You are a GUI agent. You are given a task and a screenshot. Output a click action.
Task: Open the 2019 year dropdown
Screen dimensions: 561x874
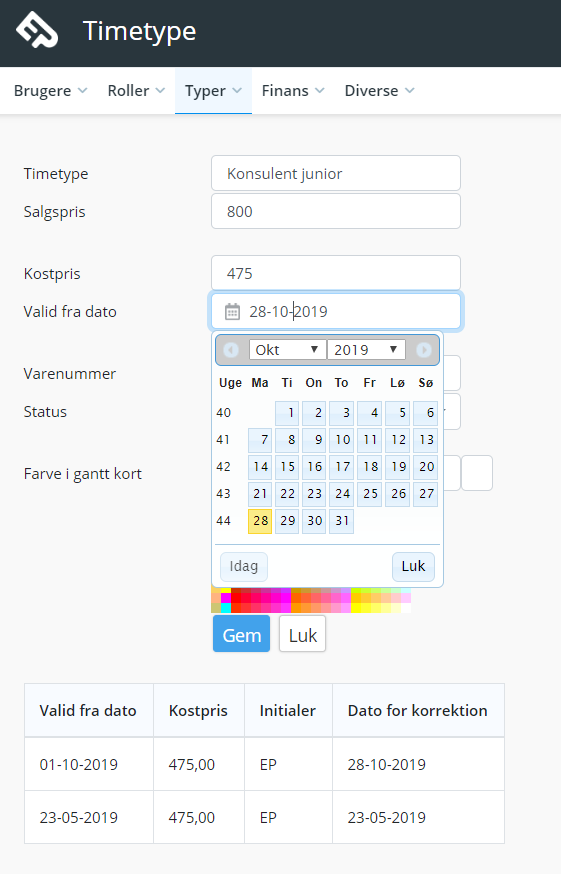[x=366, y=350]
